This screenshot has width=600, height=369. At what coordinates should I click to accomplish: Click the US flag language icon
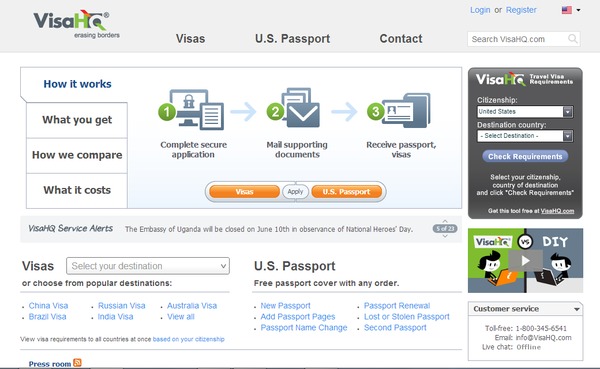click(x=567, y=10)
